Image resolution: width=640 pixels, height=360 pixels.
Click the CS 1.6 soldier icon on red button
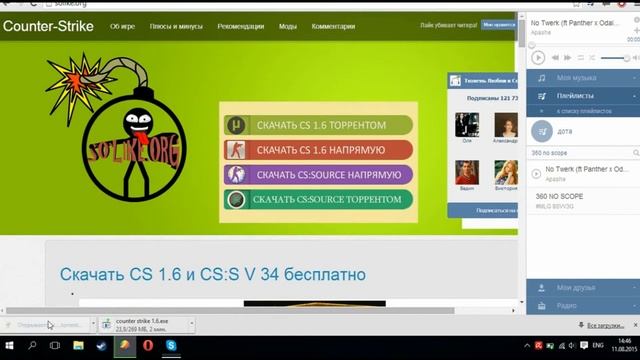coord(236,150)
